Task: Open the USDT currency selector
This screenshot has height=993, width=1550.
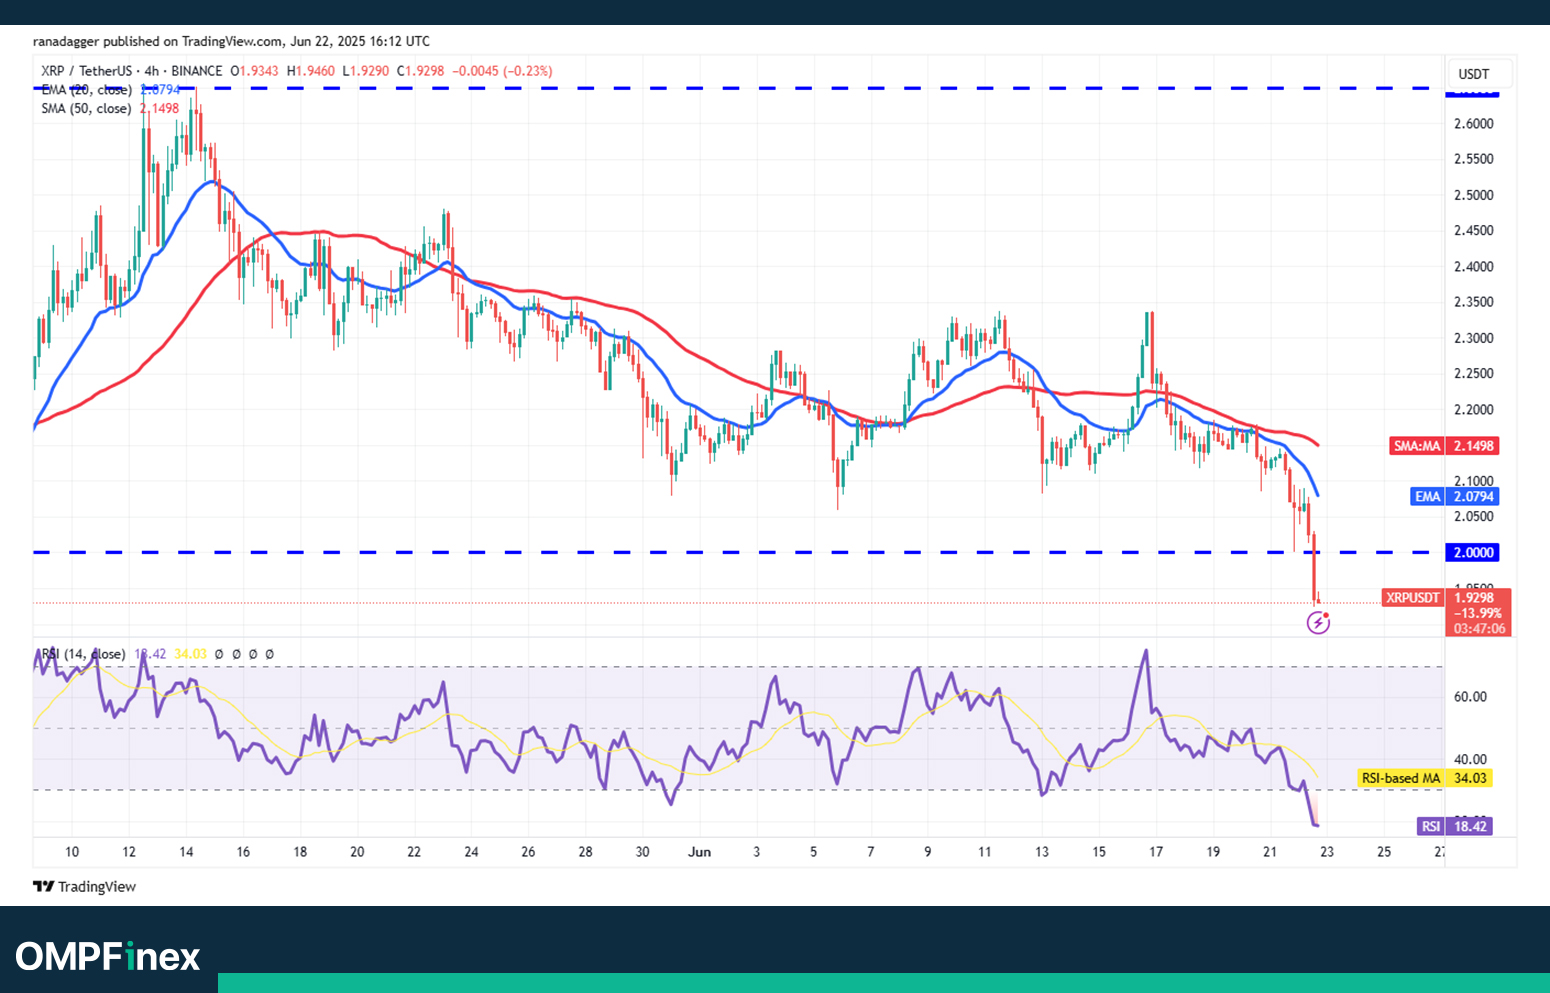Action: pyautogui.click(x=1473, y=74)
